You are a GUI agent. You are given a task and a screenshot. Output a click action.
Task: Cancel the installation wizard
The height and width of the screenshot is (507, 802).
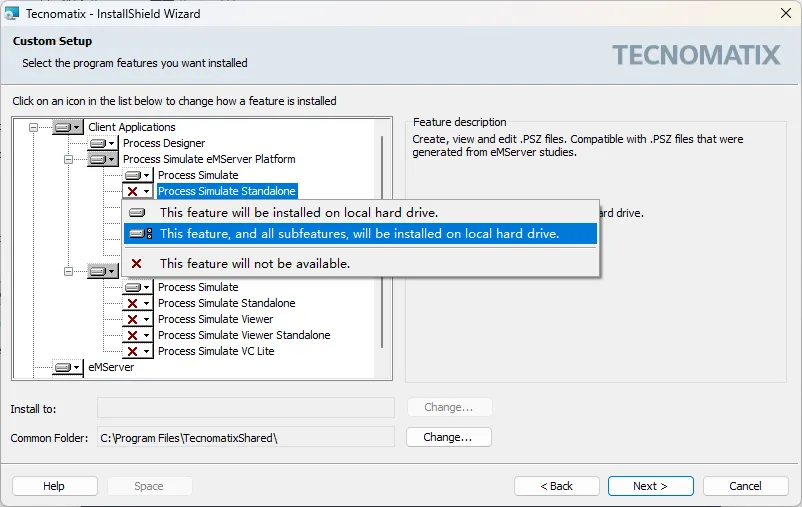tap(745, 486)
